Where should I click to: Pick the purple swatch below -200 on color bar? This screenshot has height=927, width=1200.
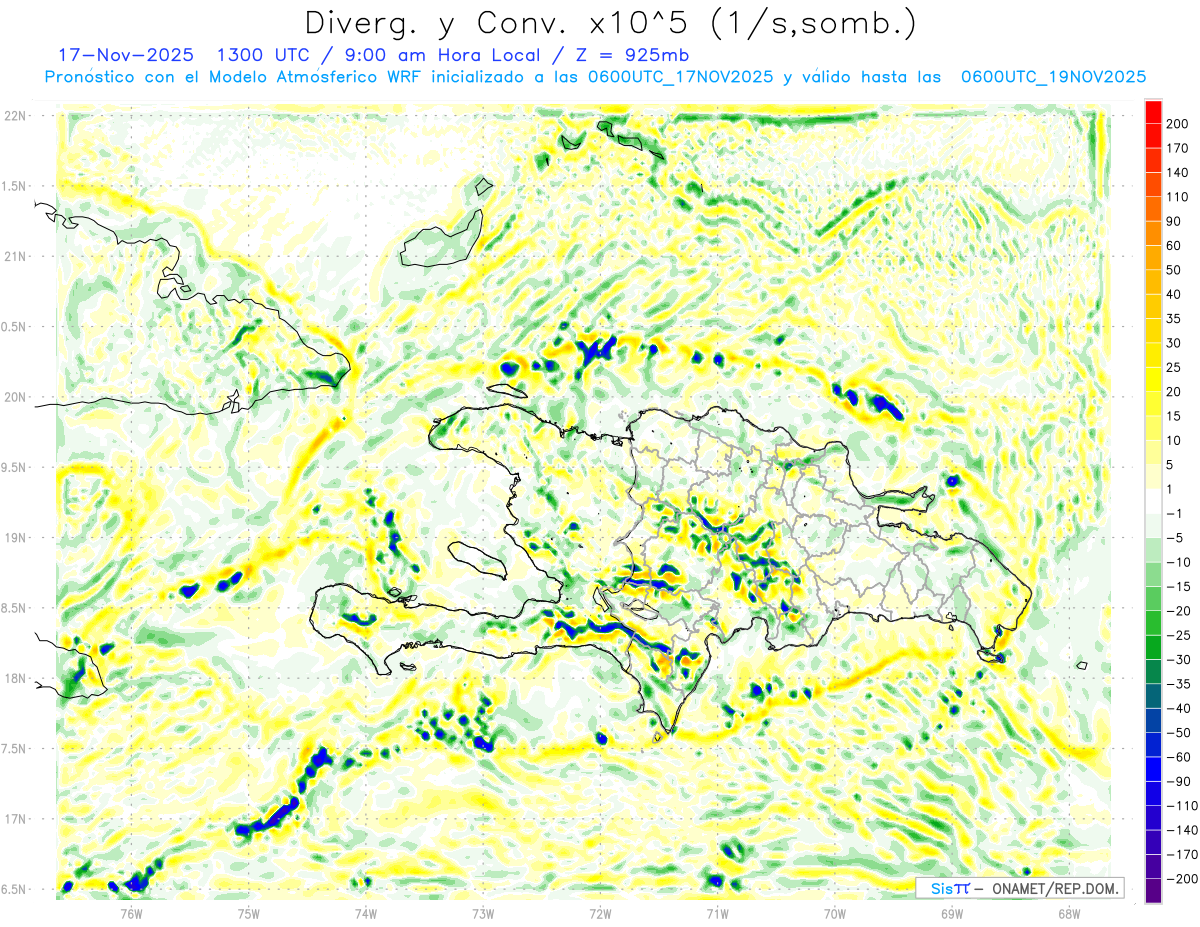[x=1153, y=891]
